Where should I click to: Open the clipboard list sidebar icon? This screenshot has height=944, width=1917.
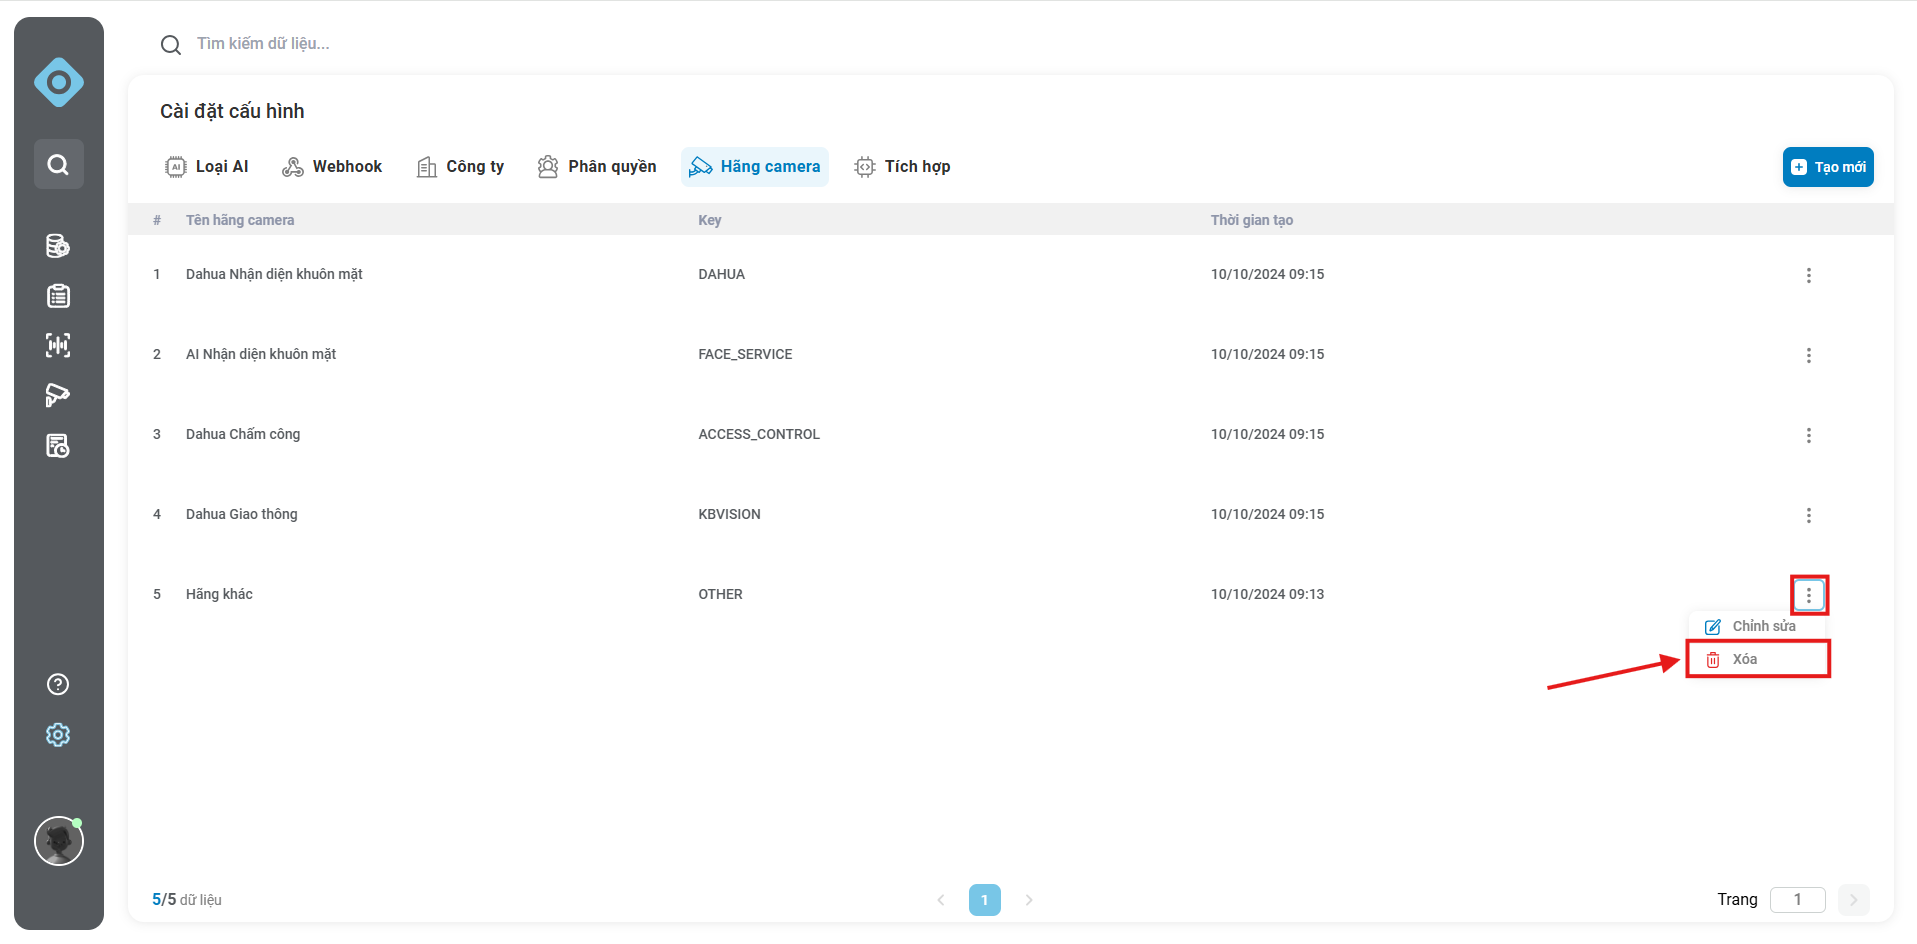coord(58,296)
